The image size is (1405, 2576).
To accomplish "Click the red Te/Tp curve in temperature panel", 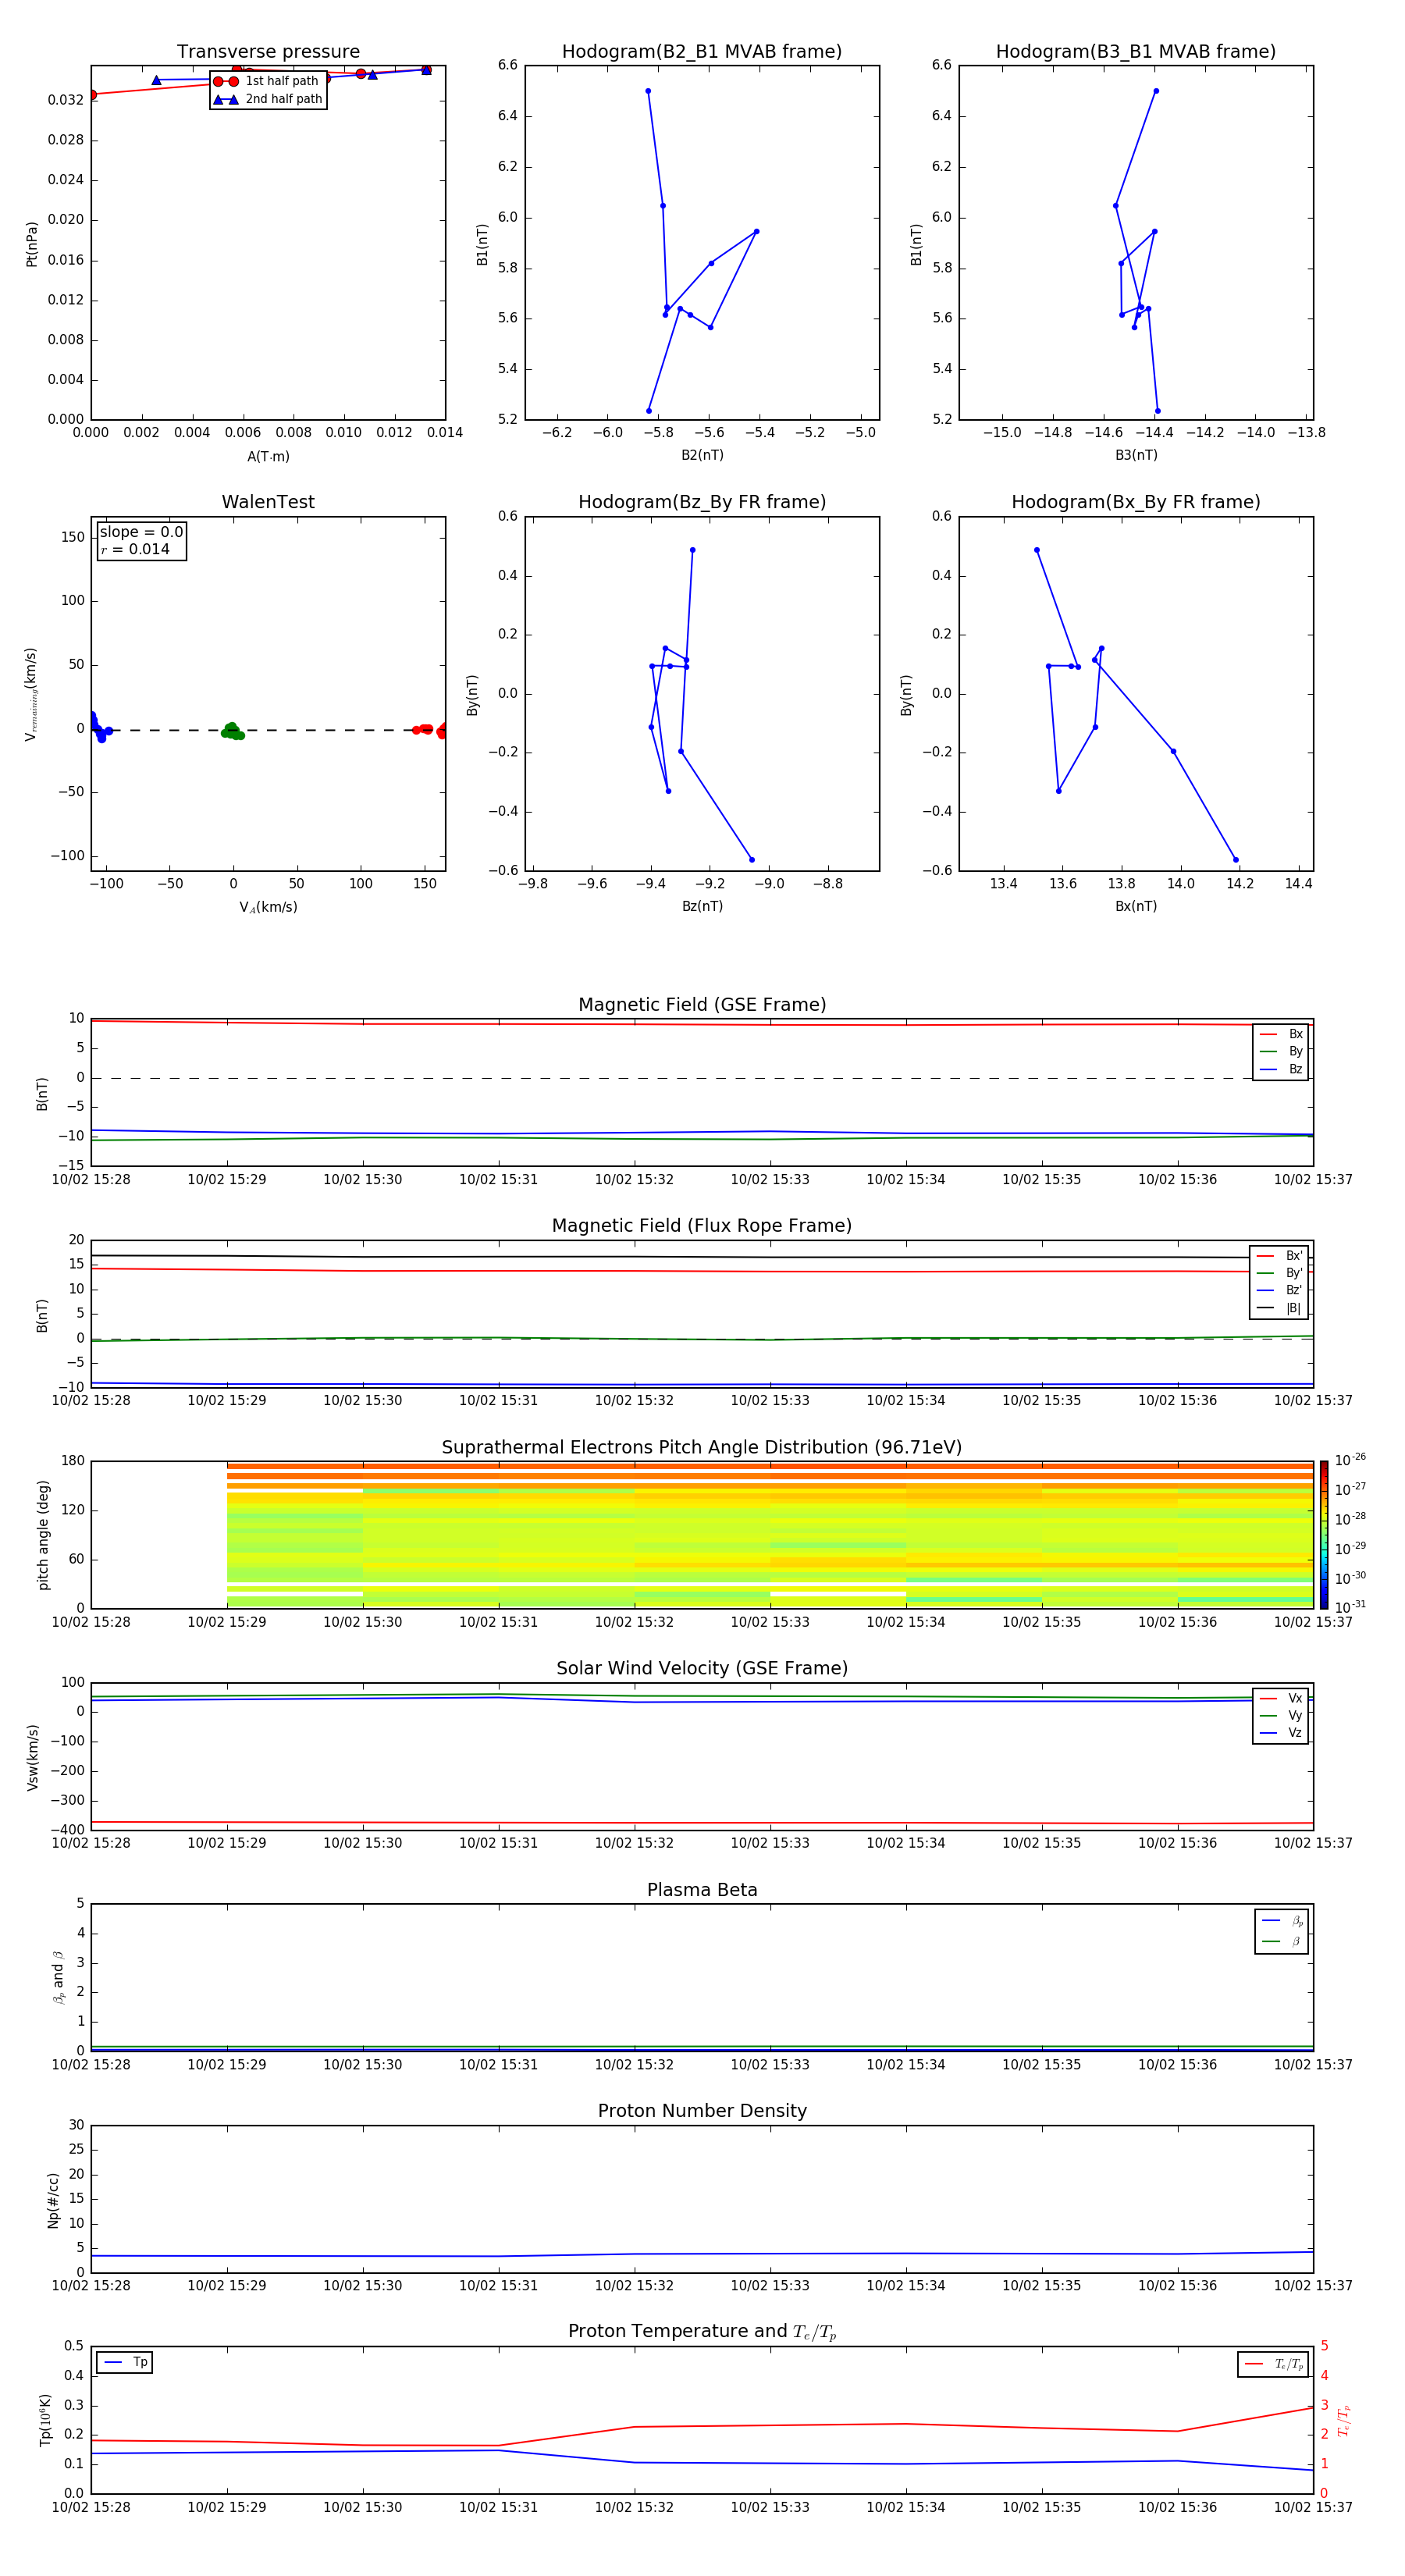I will [x=702, y=2426].
